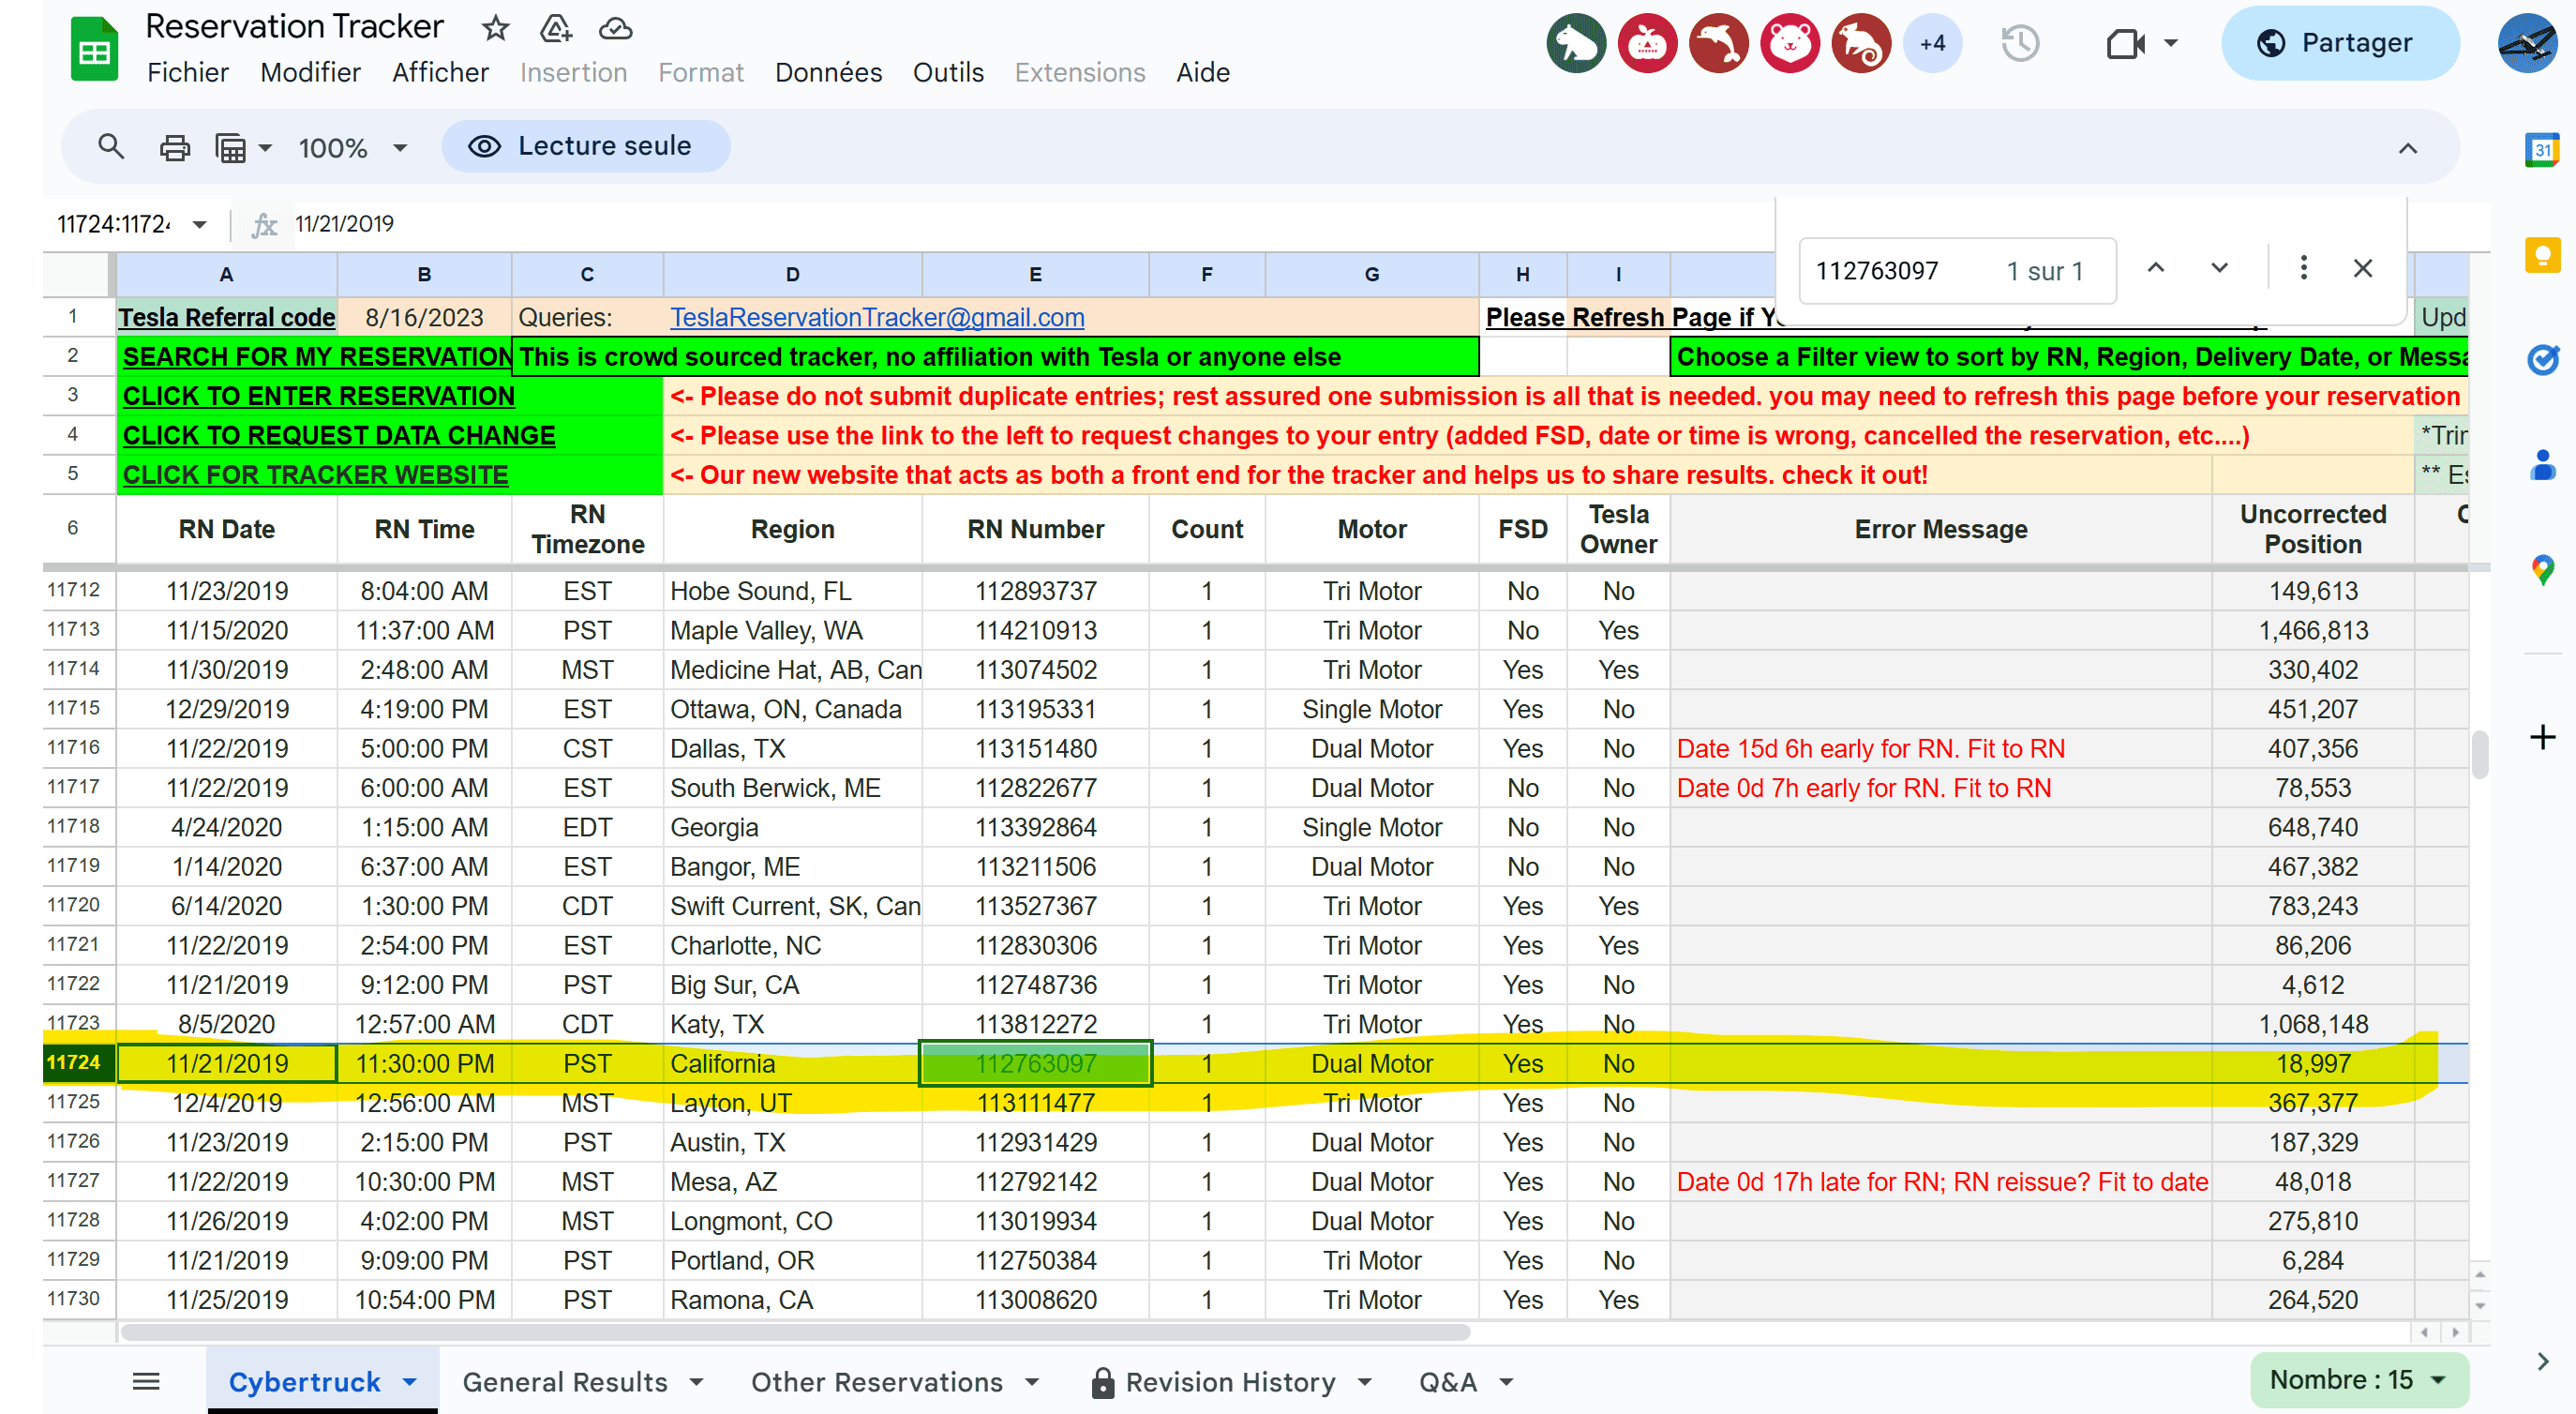Viewport: 2576px width, 1414px height.
Task: Expand the side panel chevron
Action: point(2543,1361)
